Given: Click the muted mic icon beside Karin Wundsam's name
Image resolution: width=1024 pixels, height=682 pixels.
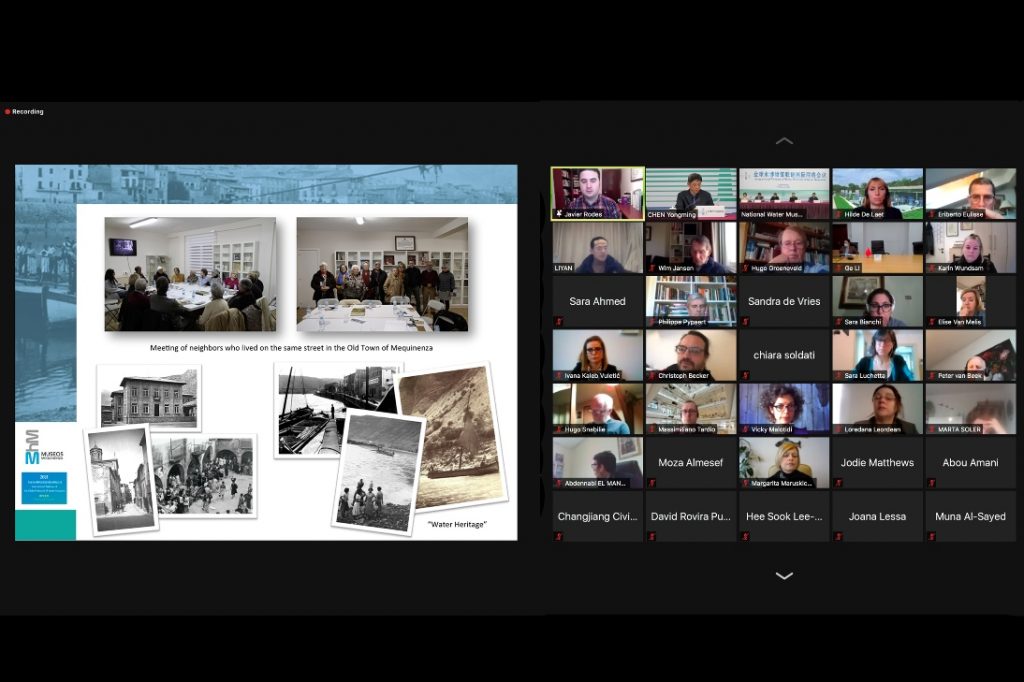Looking at the screenshot, I should [932, 268].
